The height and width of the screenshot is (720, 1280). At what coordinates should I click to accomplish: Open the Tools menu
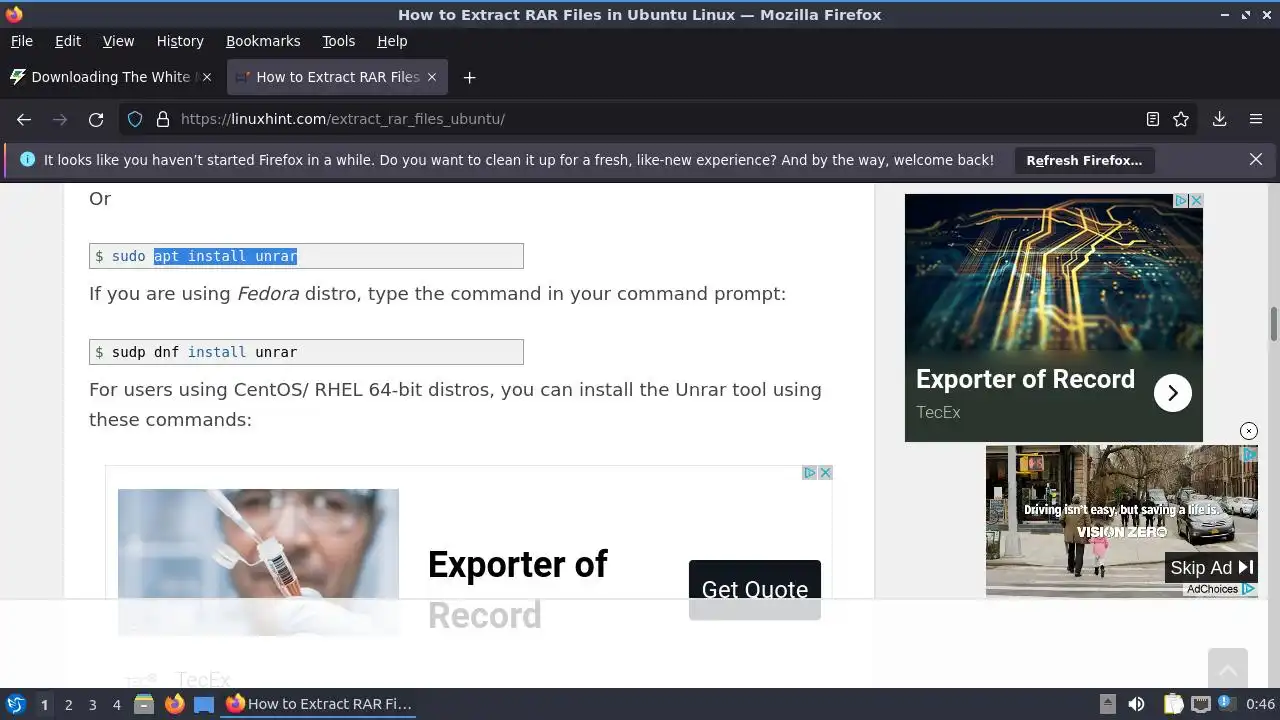pos(338,41)
